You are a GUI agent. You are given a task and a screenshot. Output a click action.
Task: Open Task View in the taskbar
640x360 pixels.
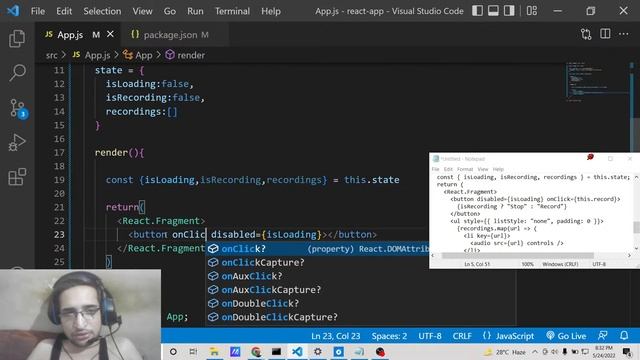coord(193,351)
